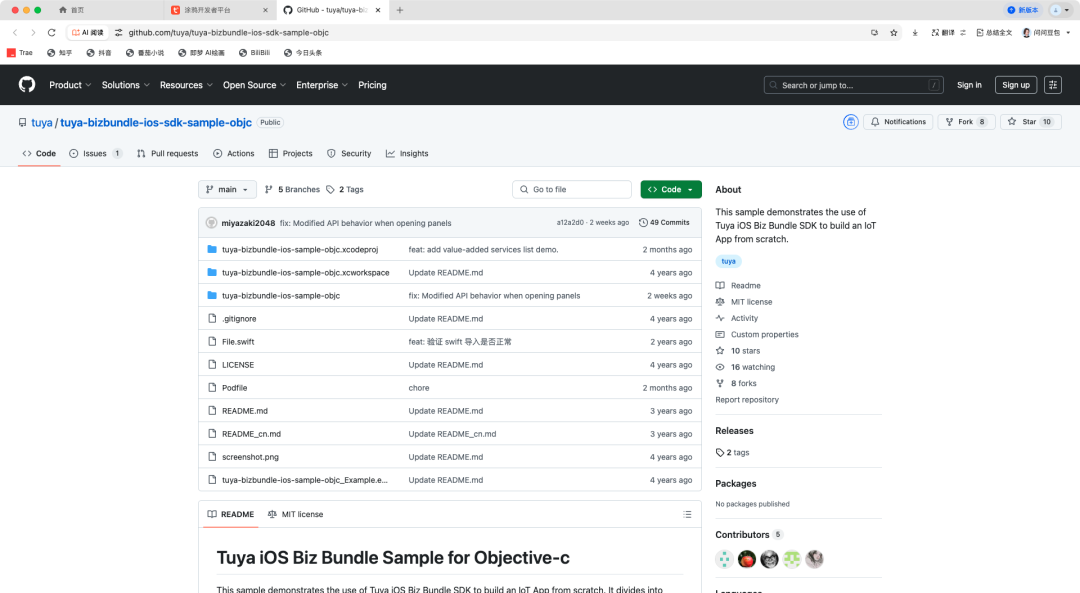This screenshot has height=593, width=1080.
Task: Bookmark this page with the star icon
Action: click(893, 32)
